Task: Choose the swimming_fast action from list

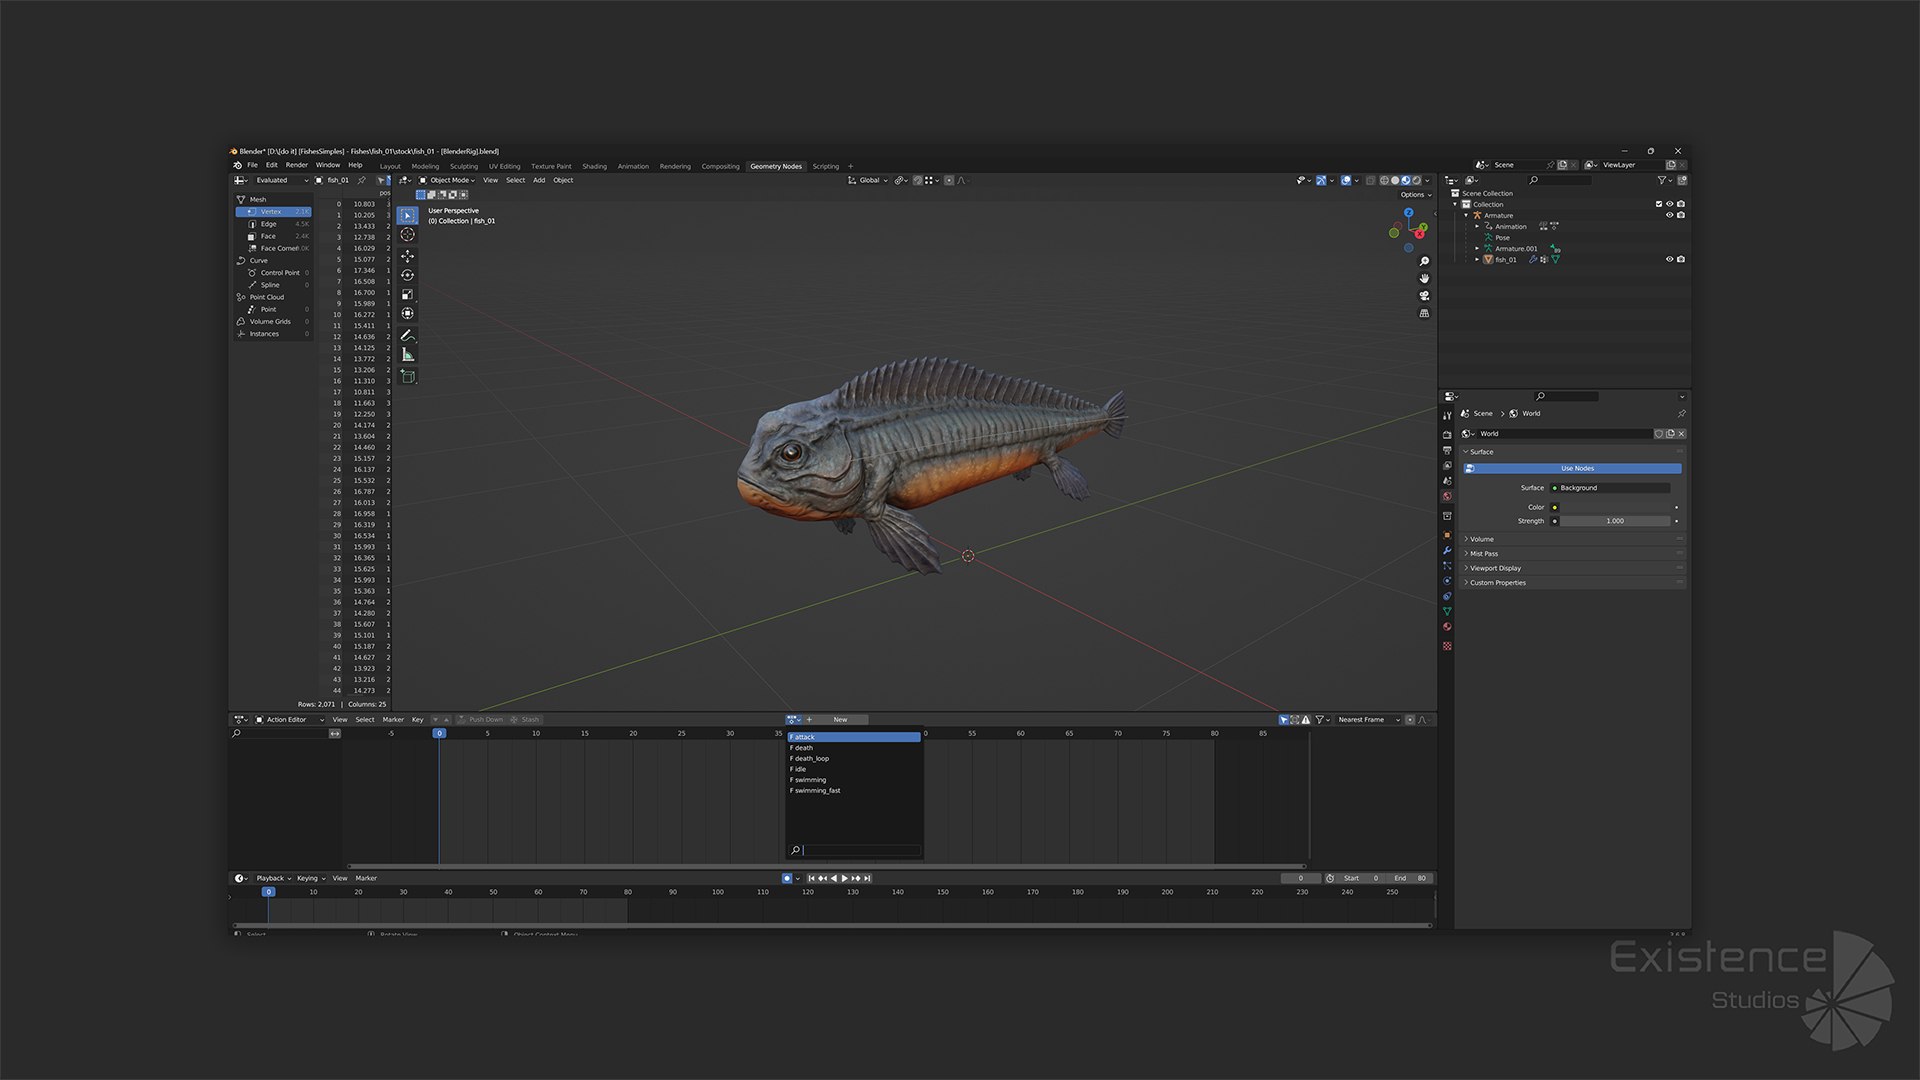Action: click(x=854, y=791)
